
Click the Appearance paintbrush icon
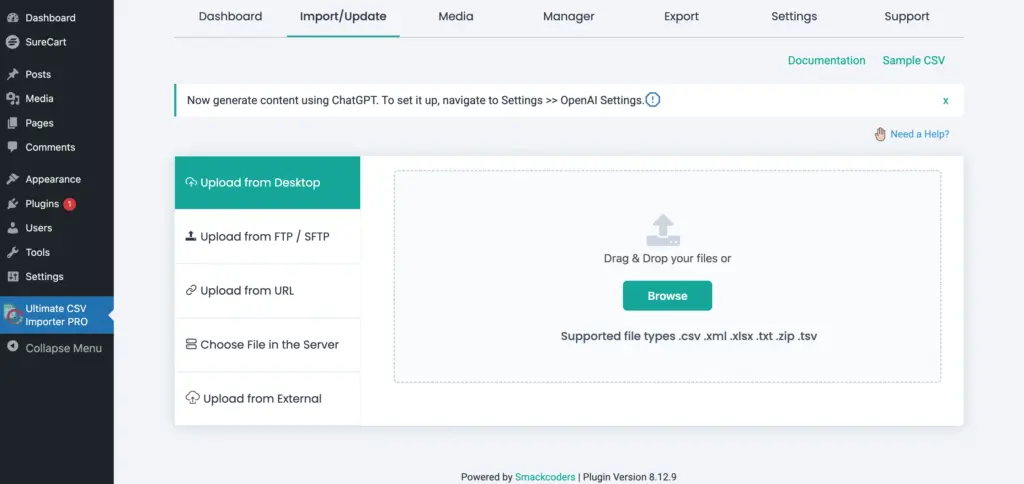(12, 179)
